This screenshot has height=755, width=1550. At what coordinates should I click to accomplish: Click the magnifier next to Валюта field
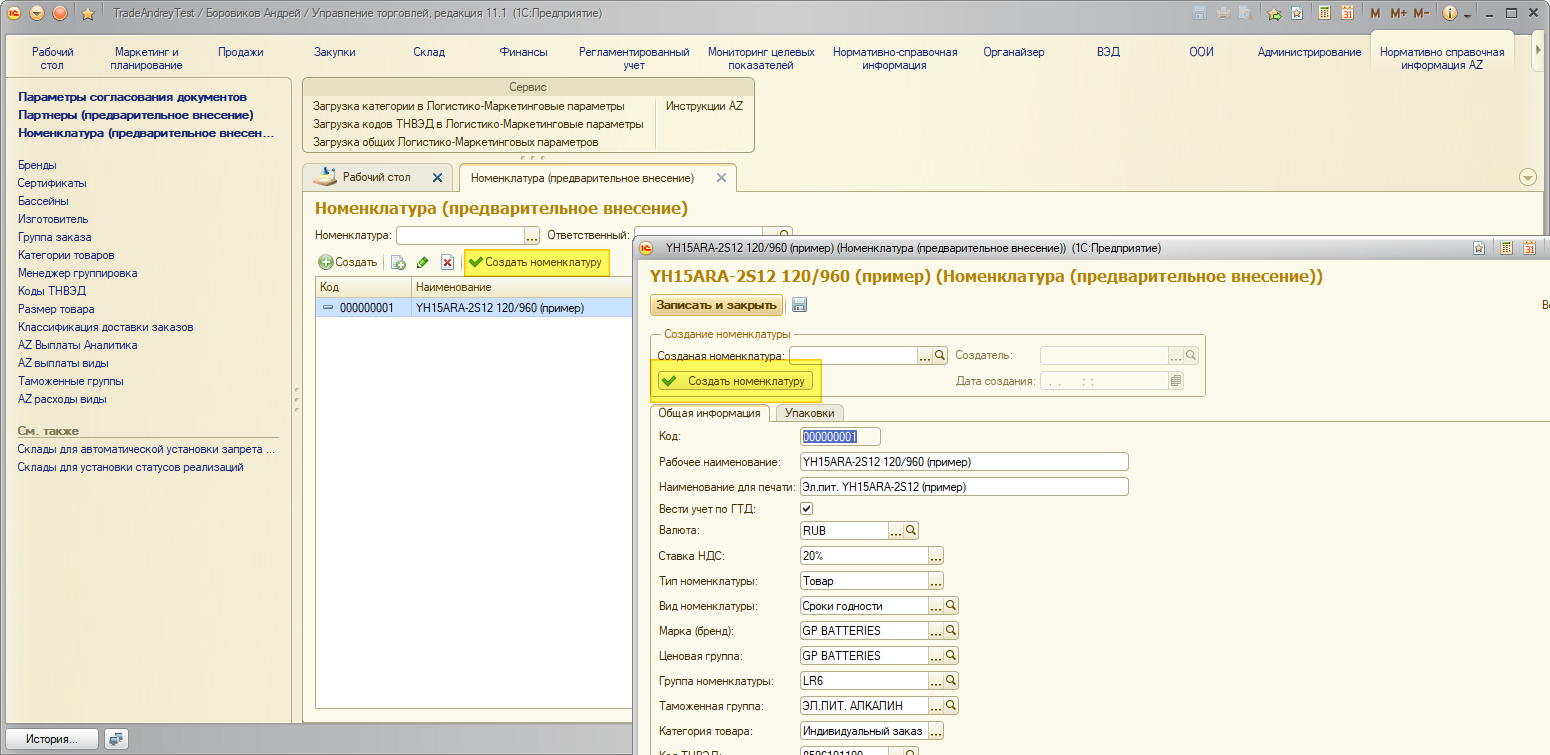[x=911, y=531]
